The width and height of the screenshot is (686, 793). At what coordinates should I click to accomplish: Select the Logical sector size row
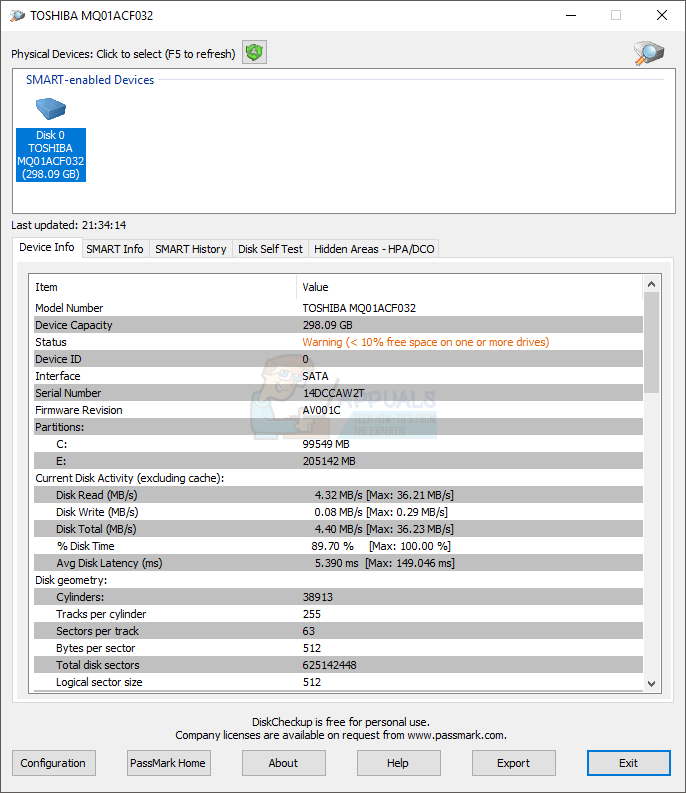[x=338, y=682]
